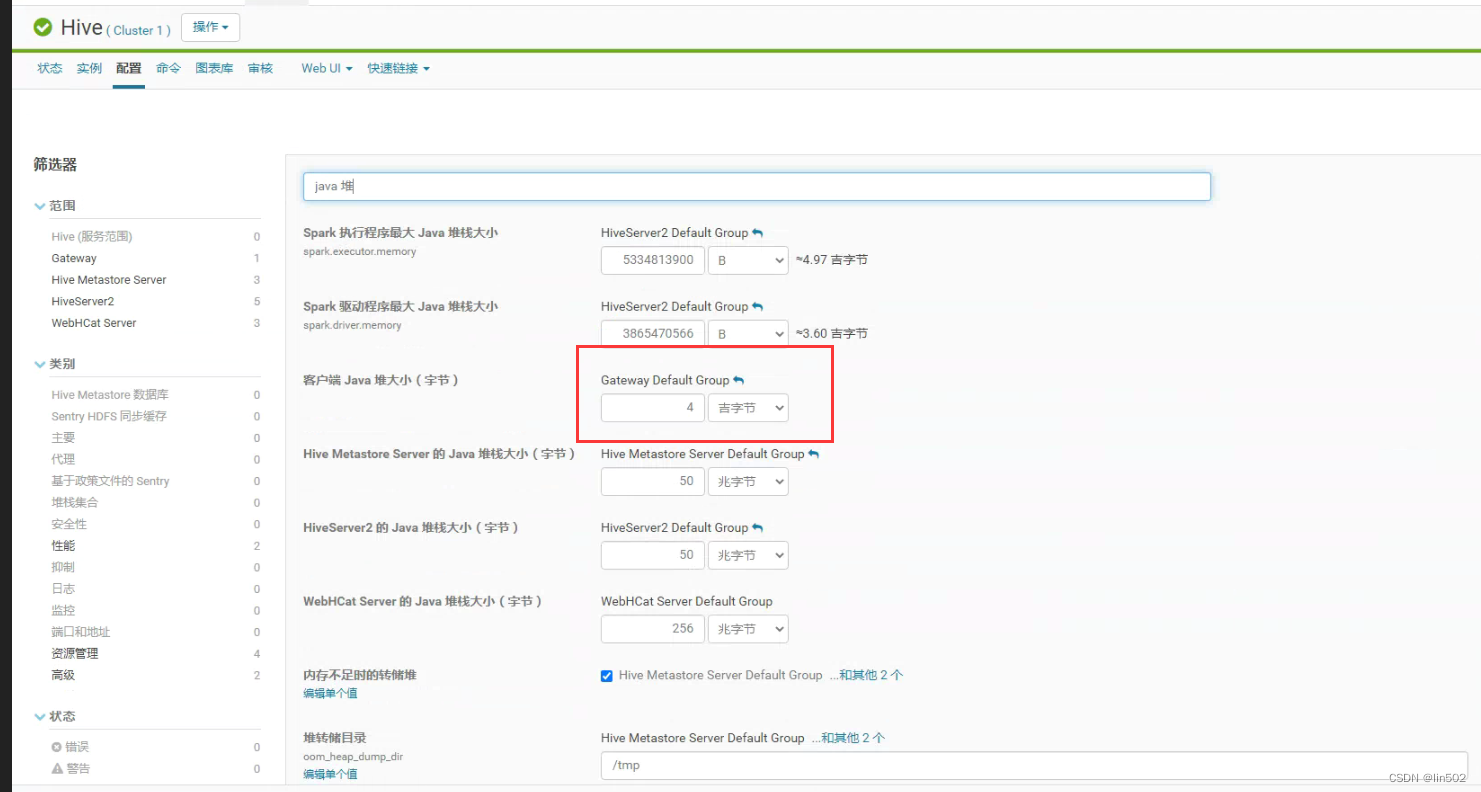Open unit dropdown for WebHCat Server heap

748,629
